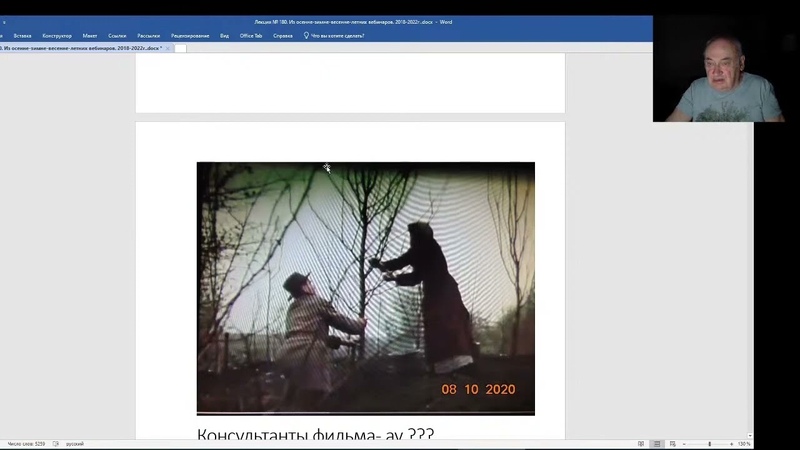800x450 pixels.
Task: Switch to Read Mode view
Action: tap(641, 444)
